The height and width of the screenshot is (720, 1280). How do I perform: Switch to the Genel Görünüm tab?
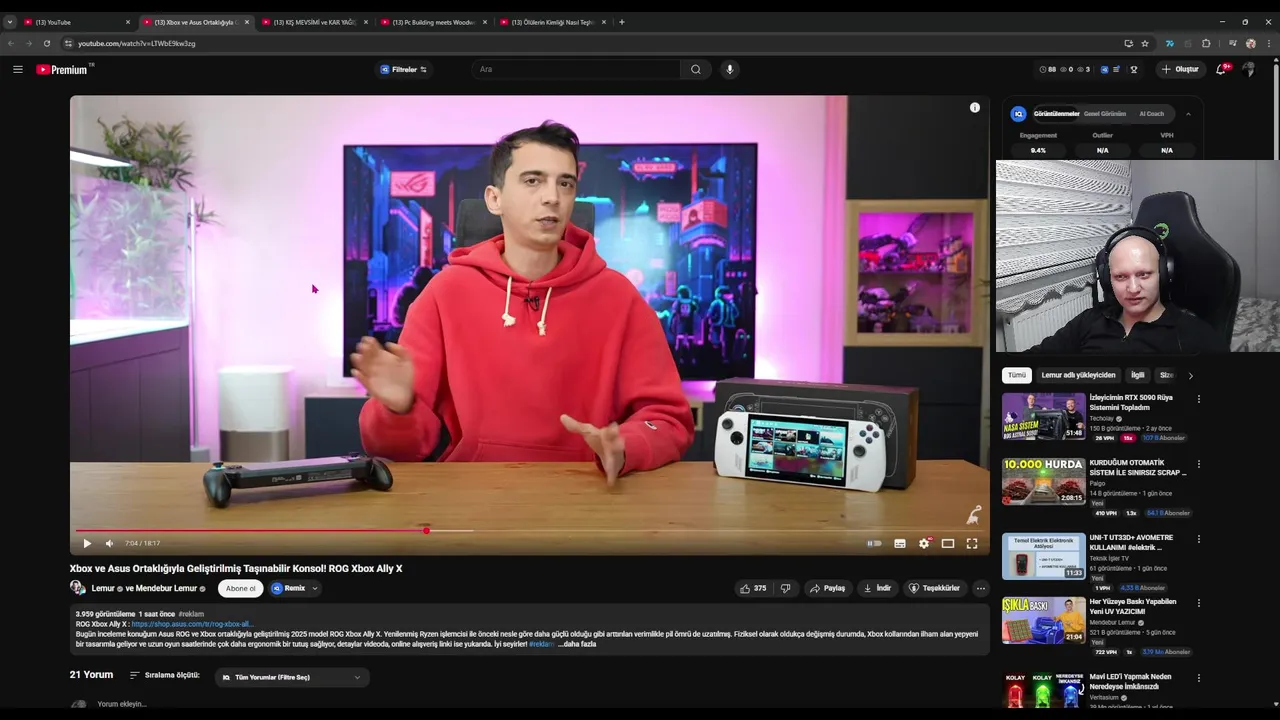click(1105, 113)
